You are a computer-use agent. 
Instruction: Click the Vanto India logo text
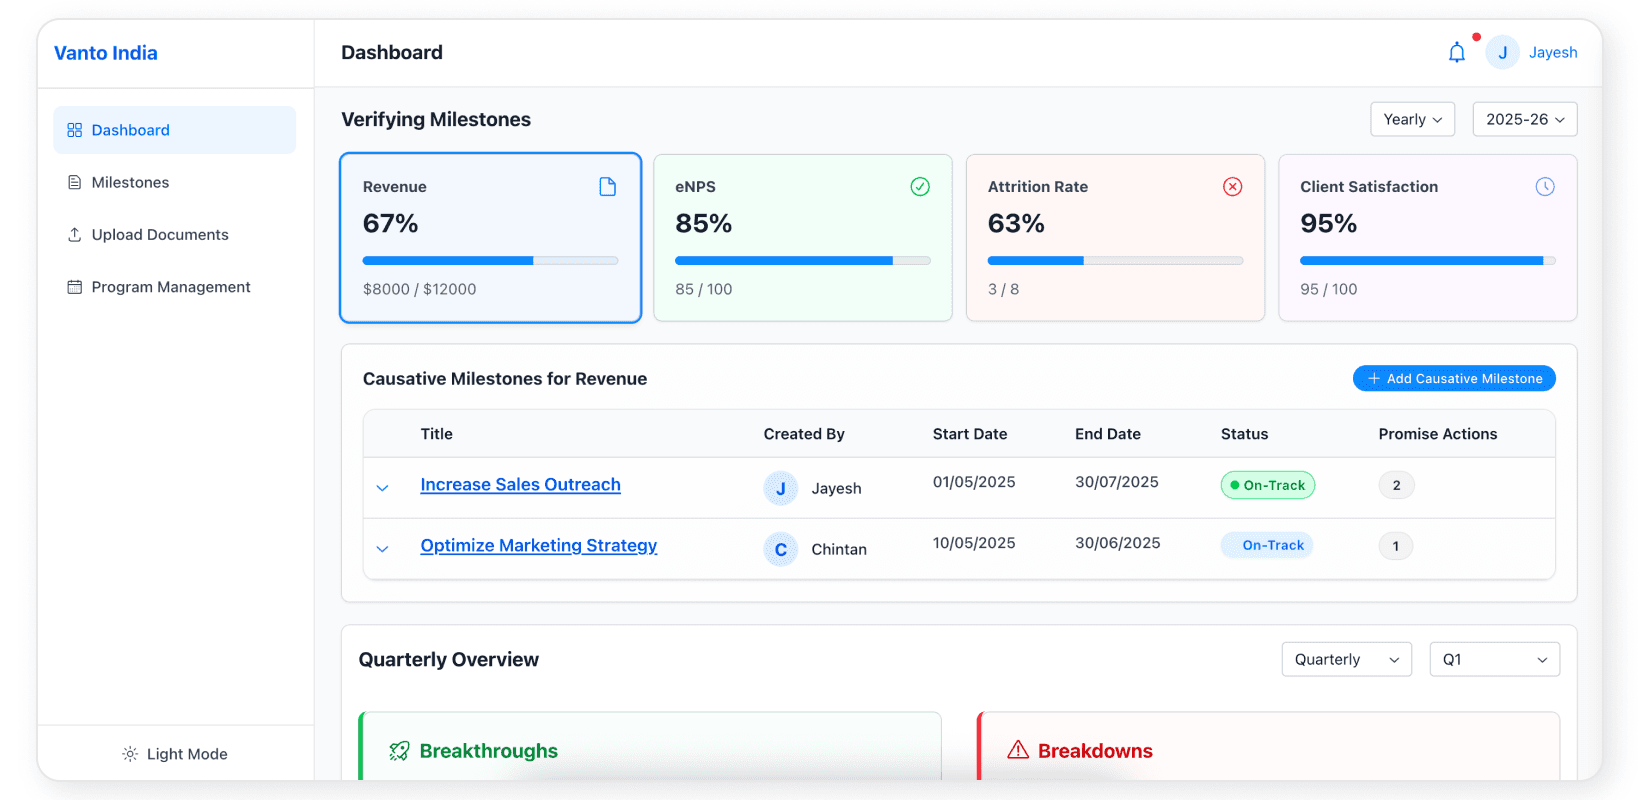pos(106,53)
